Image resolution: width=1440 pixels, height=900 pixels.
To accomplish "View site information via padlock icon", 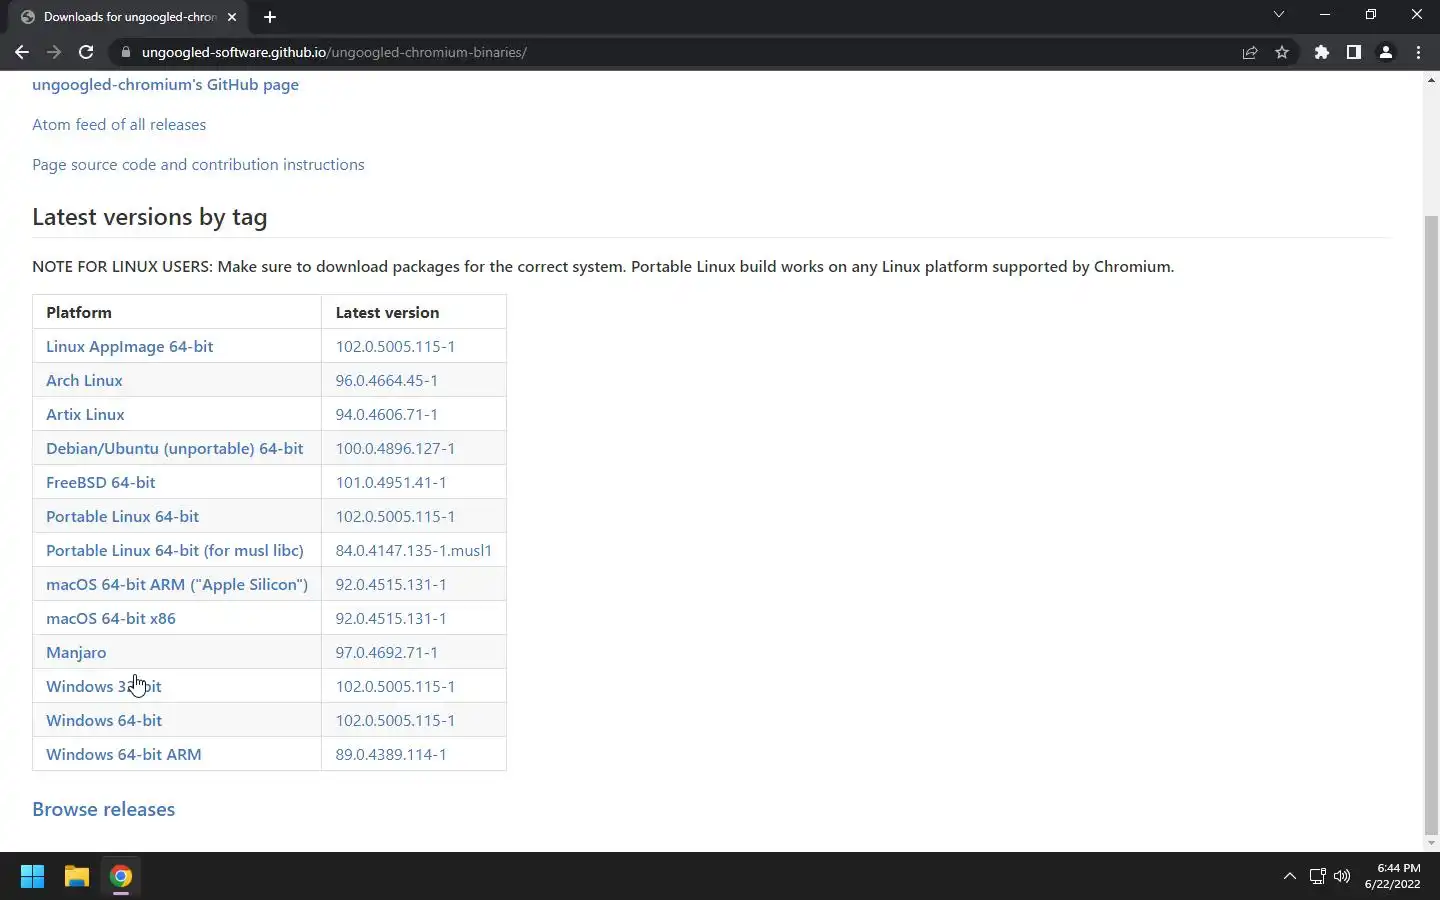I will (x=125, y=52).
